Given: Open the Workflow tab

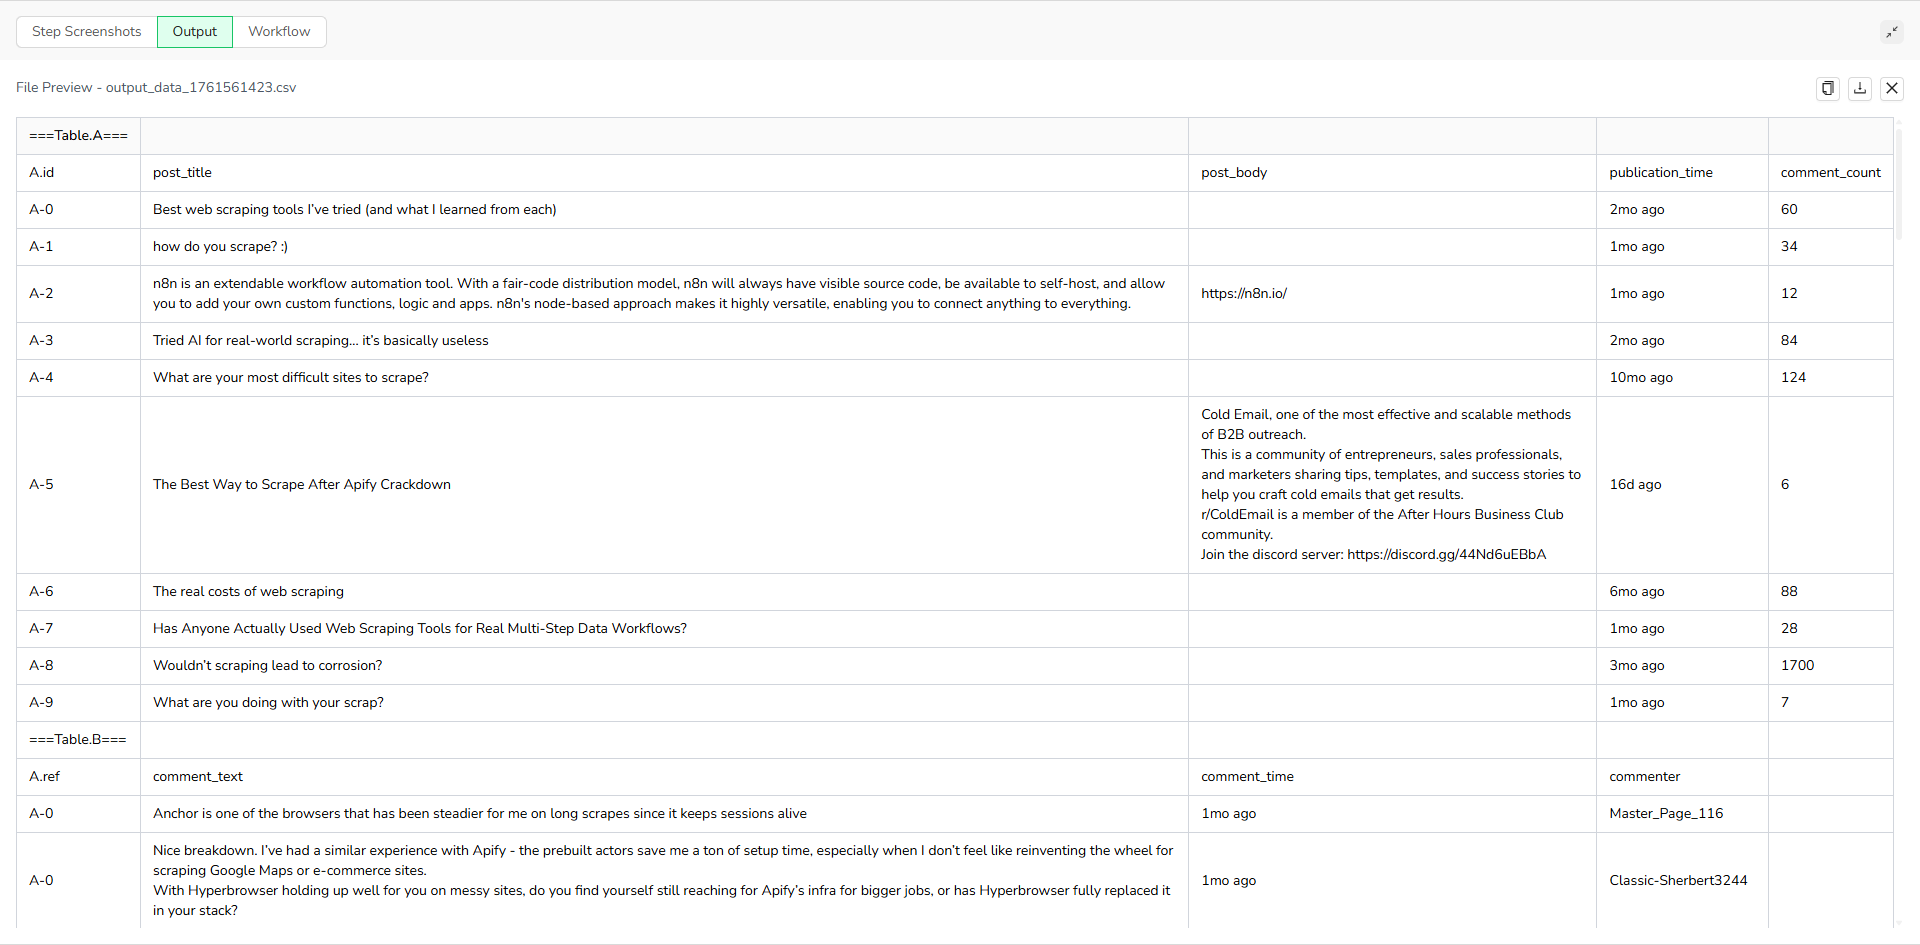Looking at the screenshot, I should 278,31.
